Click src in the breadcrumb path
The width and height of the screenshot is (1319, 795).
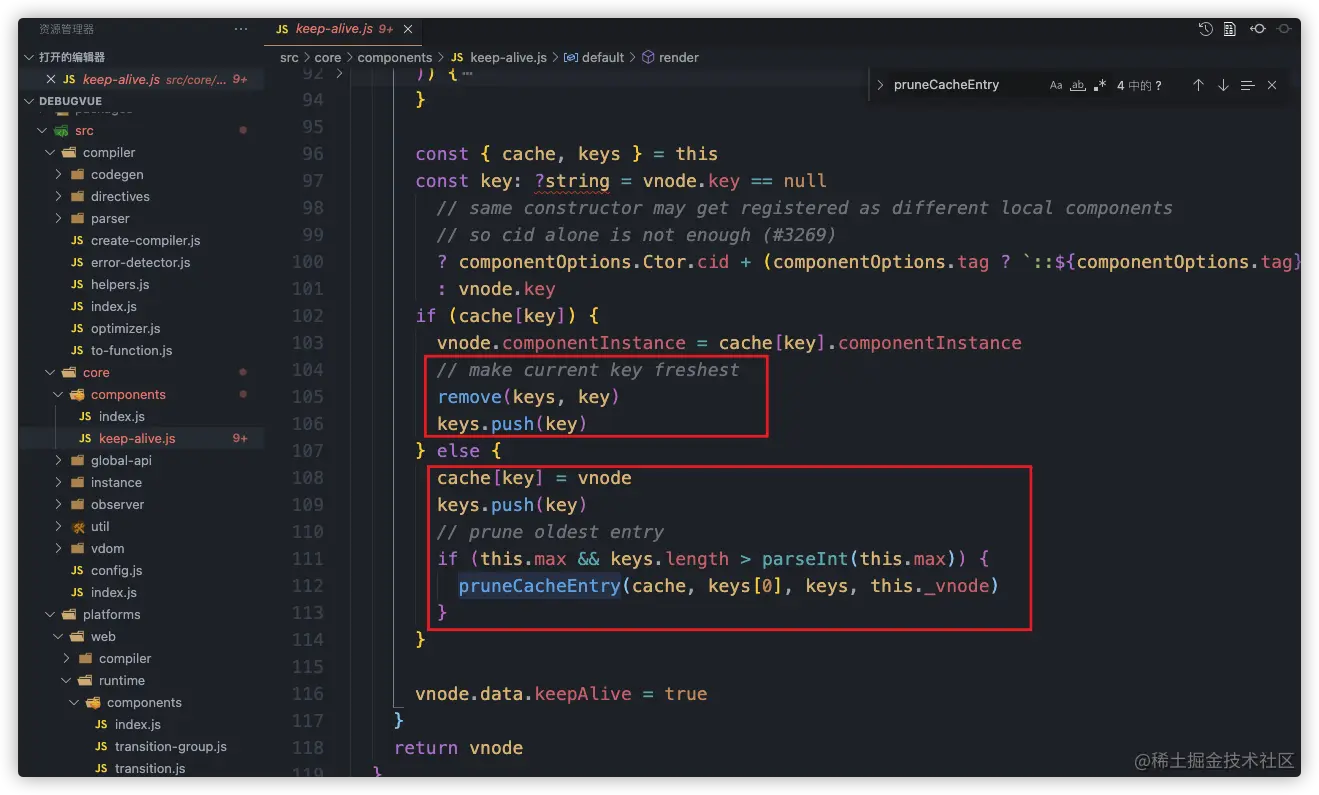pyautogui.click(x=289, y=58)
